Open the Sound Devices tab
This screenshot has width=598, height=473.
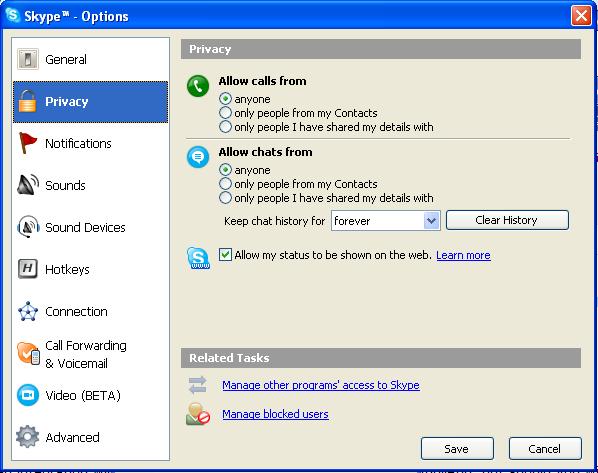[x=90, y=227]
